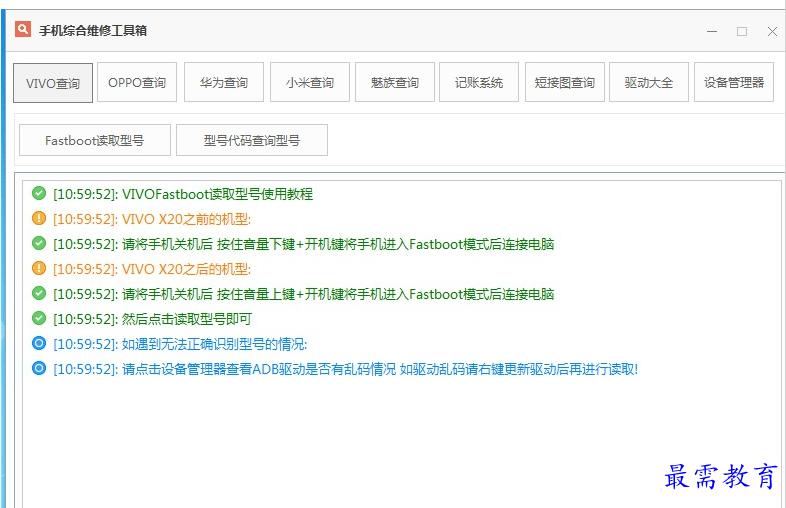Click window title 手机综合维修工具箱

click(93, 31)
